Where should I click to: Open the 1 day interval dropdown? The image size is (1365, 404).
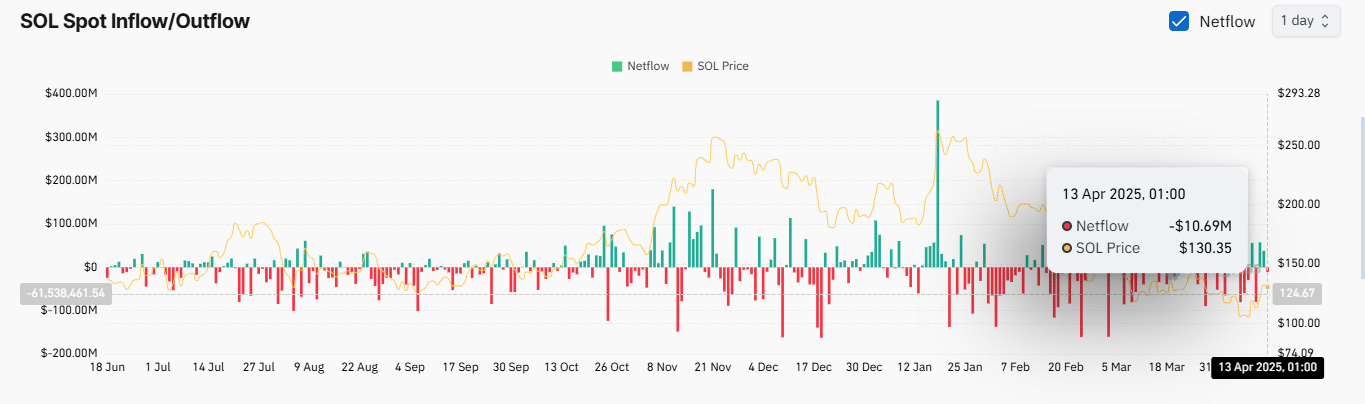coord(1304,21)
